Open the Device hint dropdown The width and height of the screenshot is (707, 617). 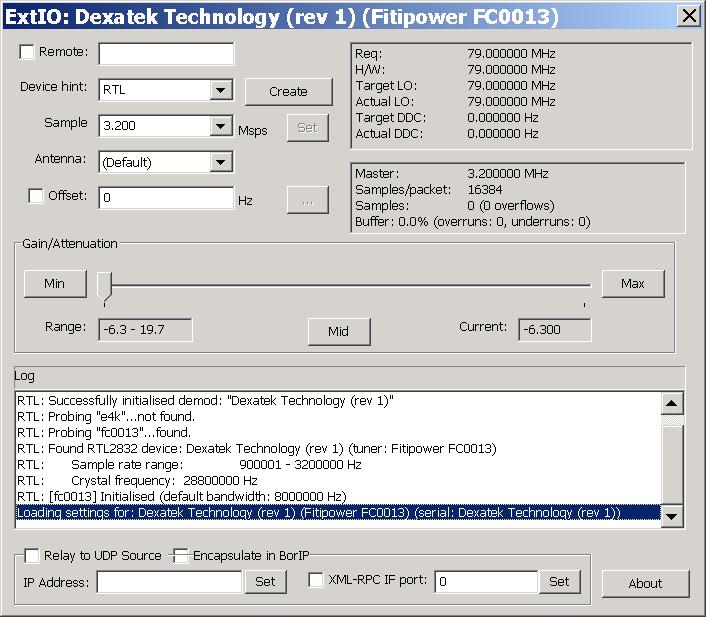pos(220,90)
